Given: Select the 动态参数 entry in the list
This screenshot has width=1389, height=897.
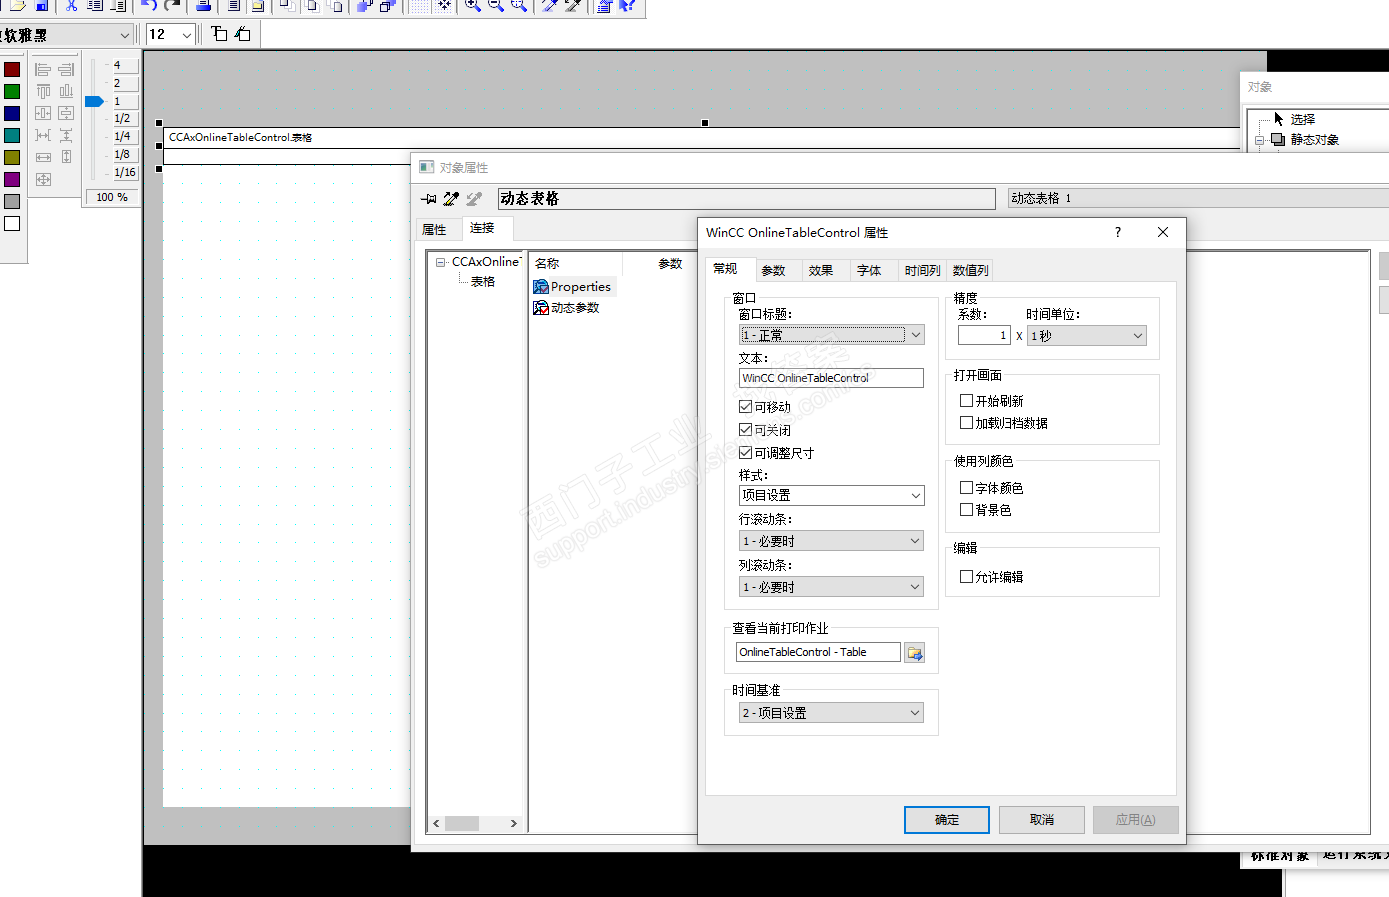Looking at the screenshot, I should pos(566,308).
